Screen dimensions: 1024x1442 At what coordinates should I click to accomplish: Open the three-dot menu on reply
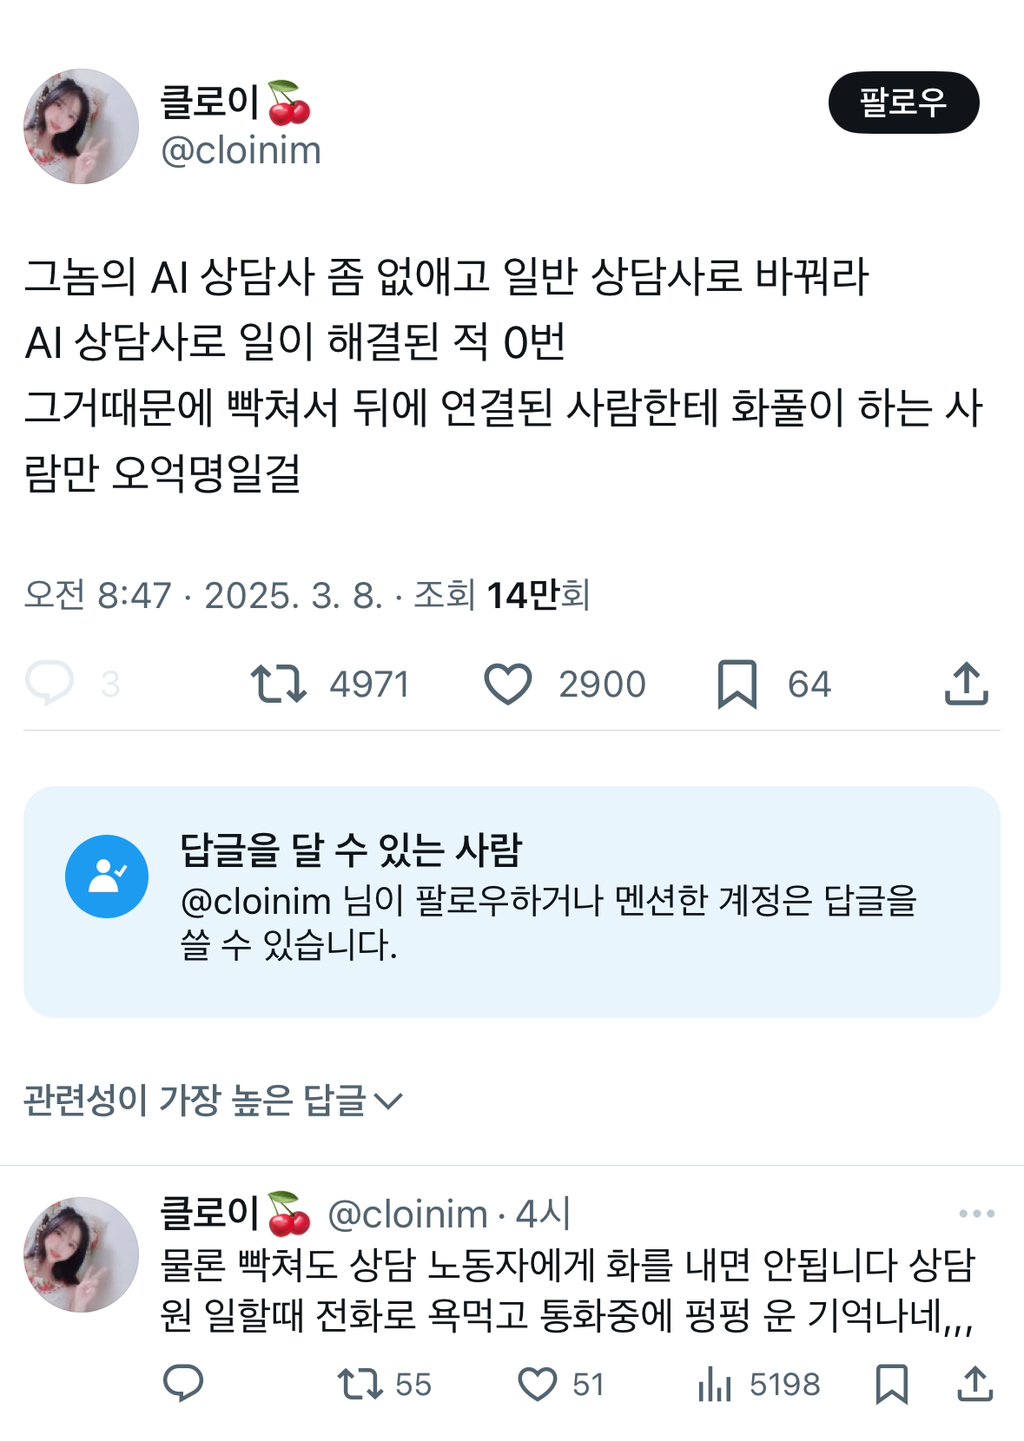click(x=976, y=1214)
